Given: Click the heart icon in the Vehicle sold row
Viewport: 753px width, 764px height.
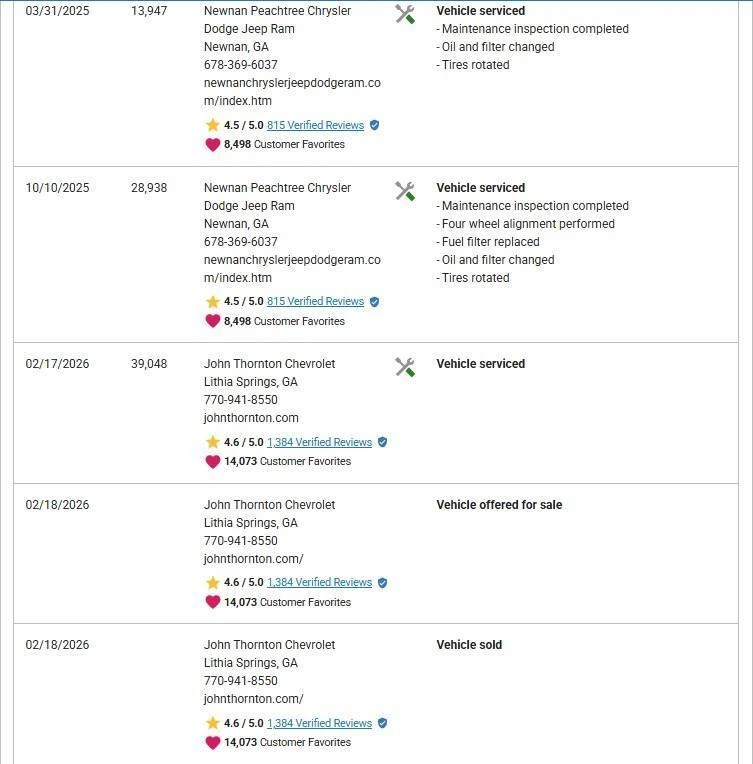Looking at the screenshot, I should [x=212, y=742].
